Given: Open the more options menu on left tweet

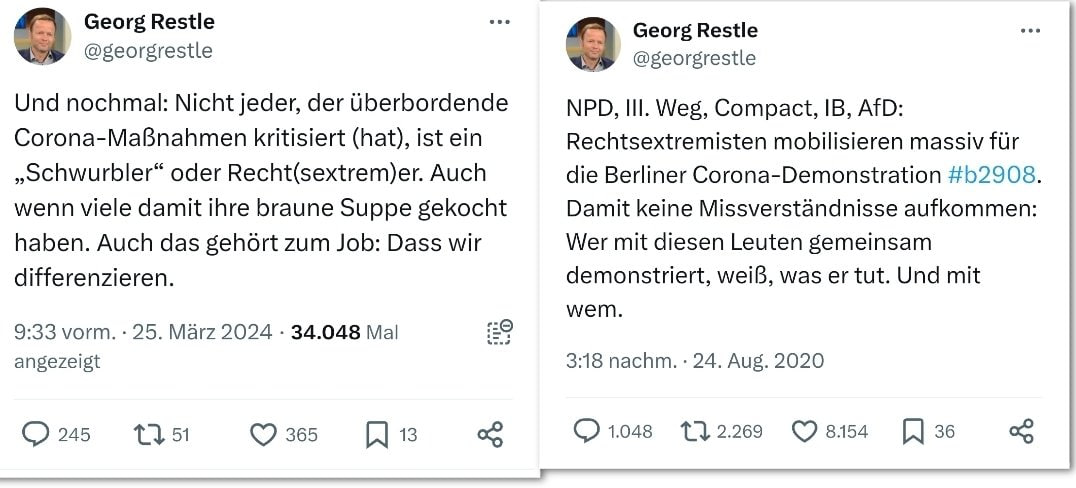Looking at the screenshot, I should point(501,22).
